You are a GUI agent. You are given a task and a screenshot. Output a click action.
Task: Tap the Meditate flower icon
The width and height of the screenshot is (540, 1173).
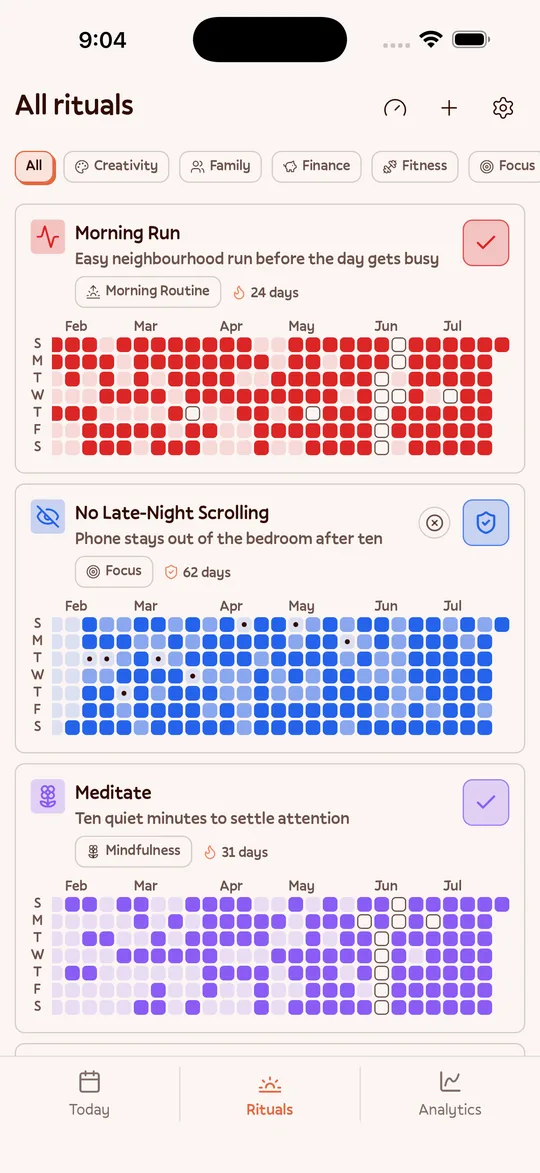48,797
